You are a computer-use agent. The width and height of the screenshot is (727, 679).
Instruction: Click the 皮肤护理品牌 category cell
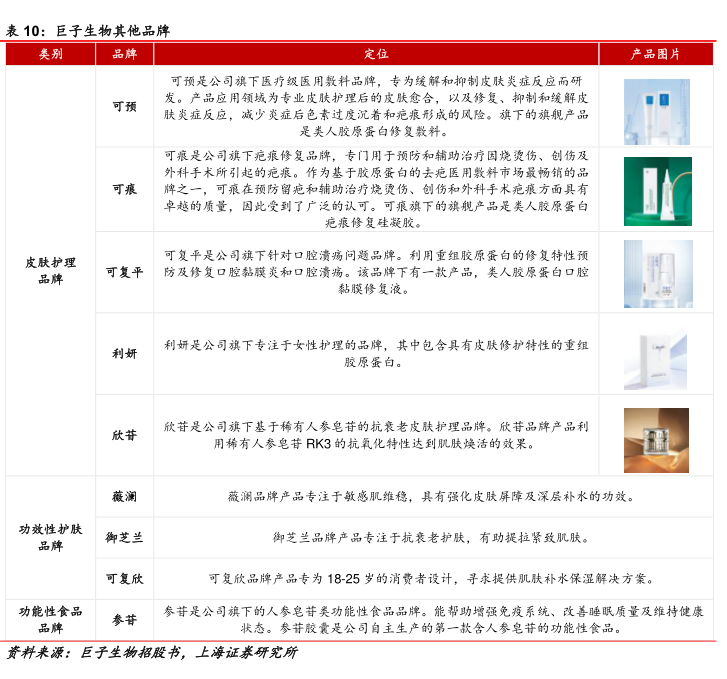tap(50, 271)
